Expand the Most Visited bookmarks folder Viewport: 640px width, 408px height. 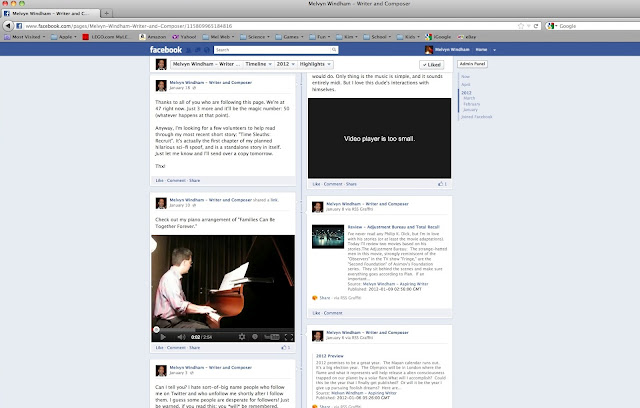tap(24, 37)
